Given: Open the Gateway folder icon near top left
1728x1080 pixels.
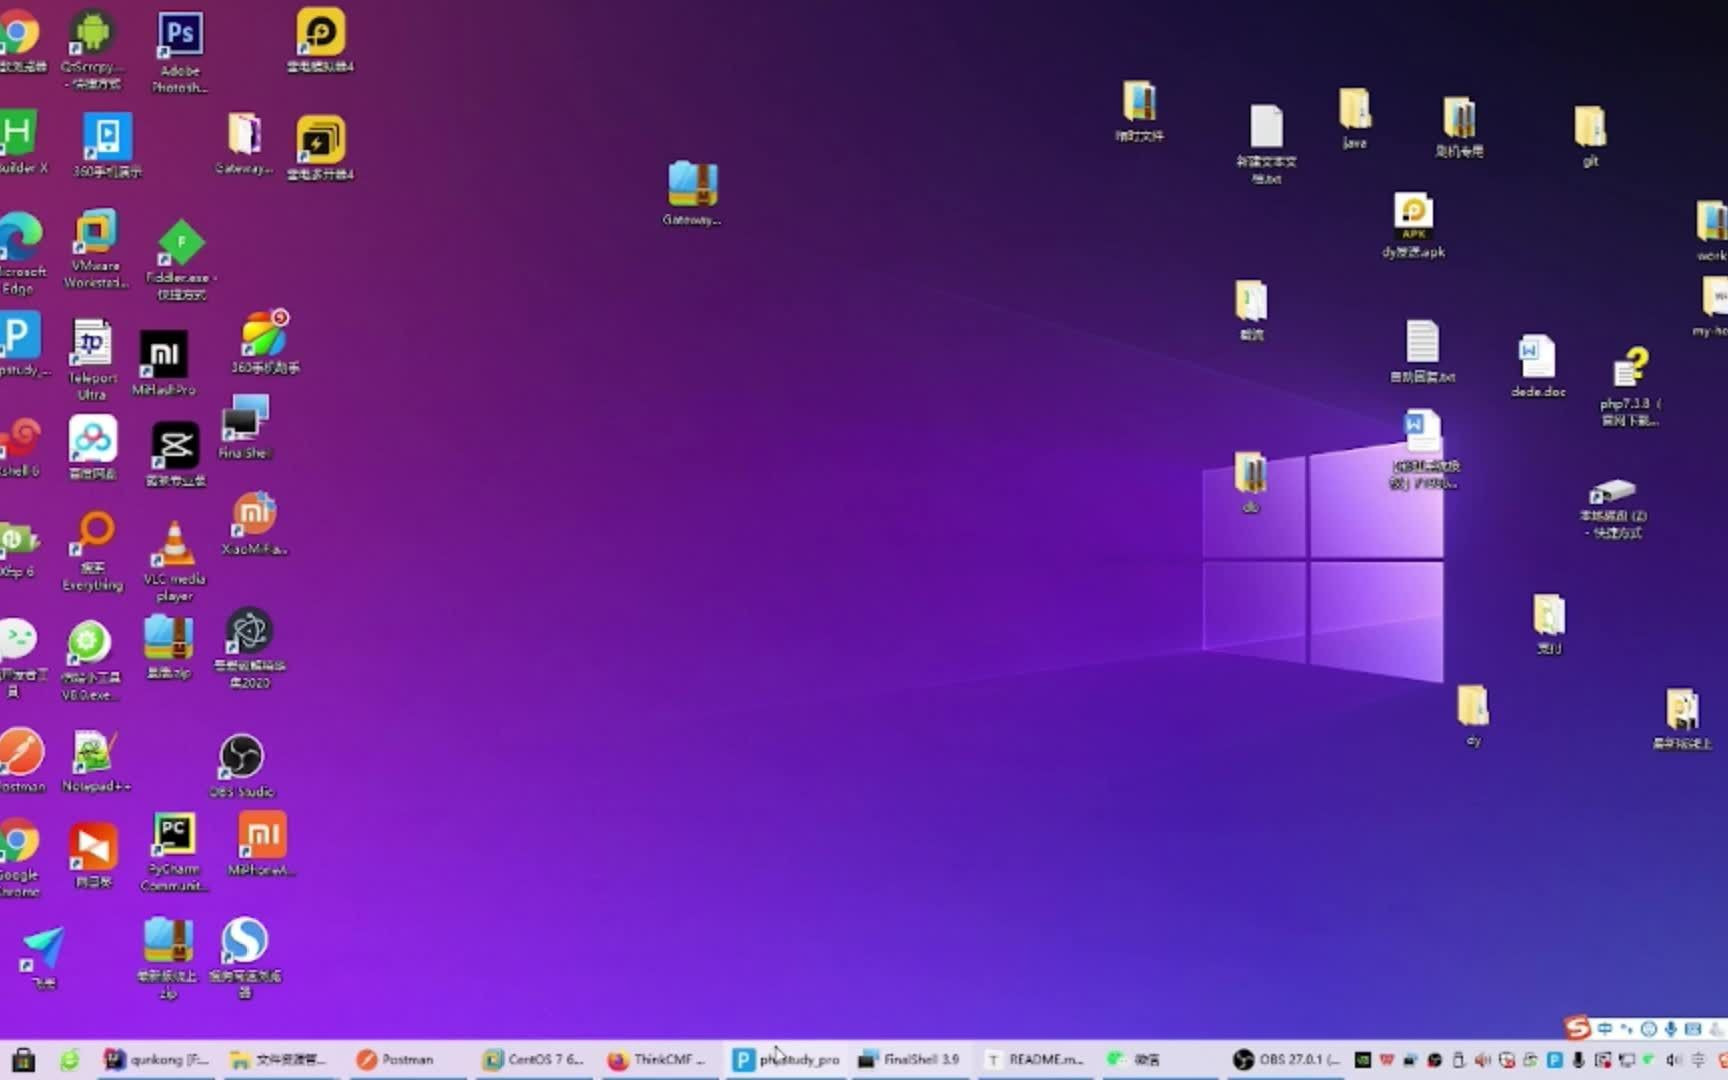Looking at the screenshot, I should 244,144.
